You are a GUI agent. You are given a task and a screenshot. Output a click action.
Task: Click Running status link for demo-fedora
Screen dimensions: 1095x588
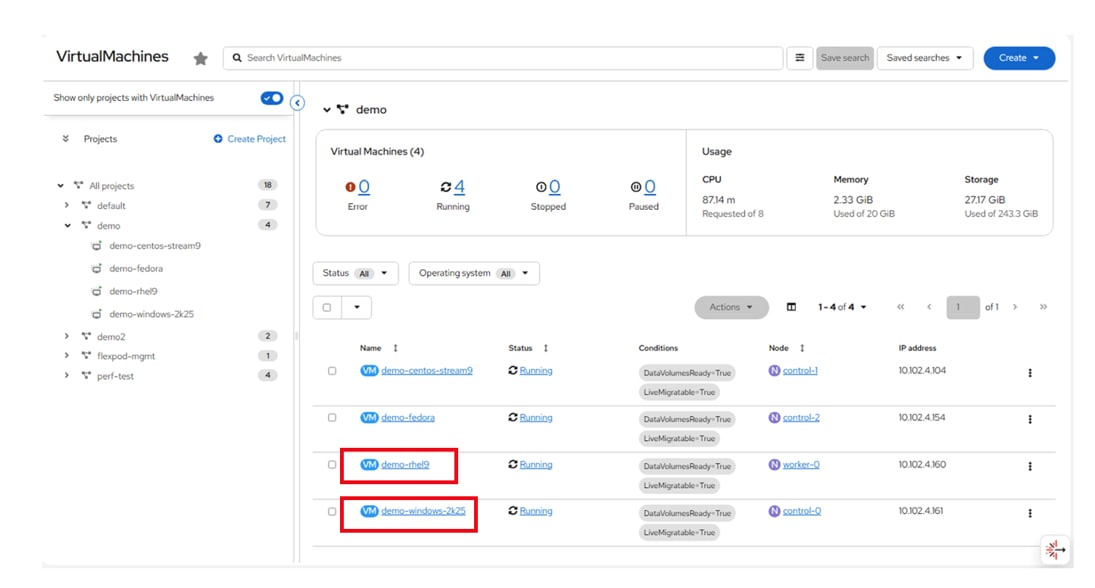point(536,418)
